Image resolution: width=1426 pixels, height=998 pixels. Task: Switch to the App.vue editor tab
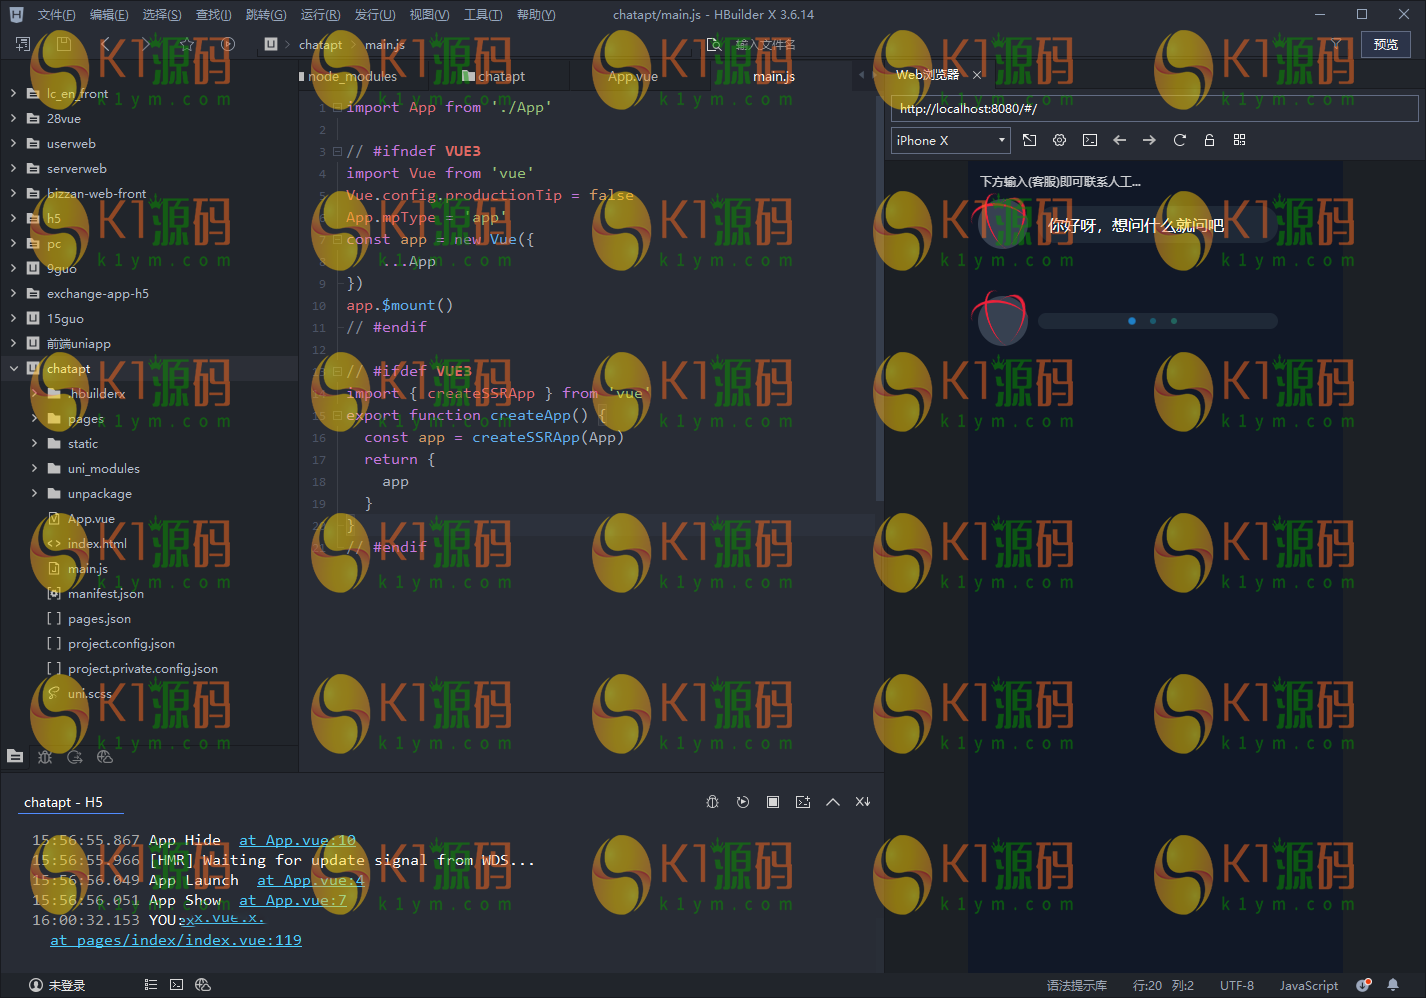tap(633, 76)
